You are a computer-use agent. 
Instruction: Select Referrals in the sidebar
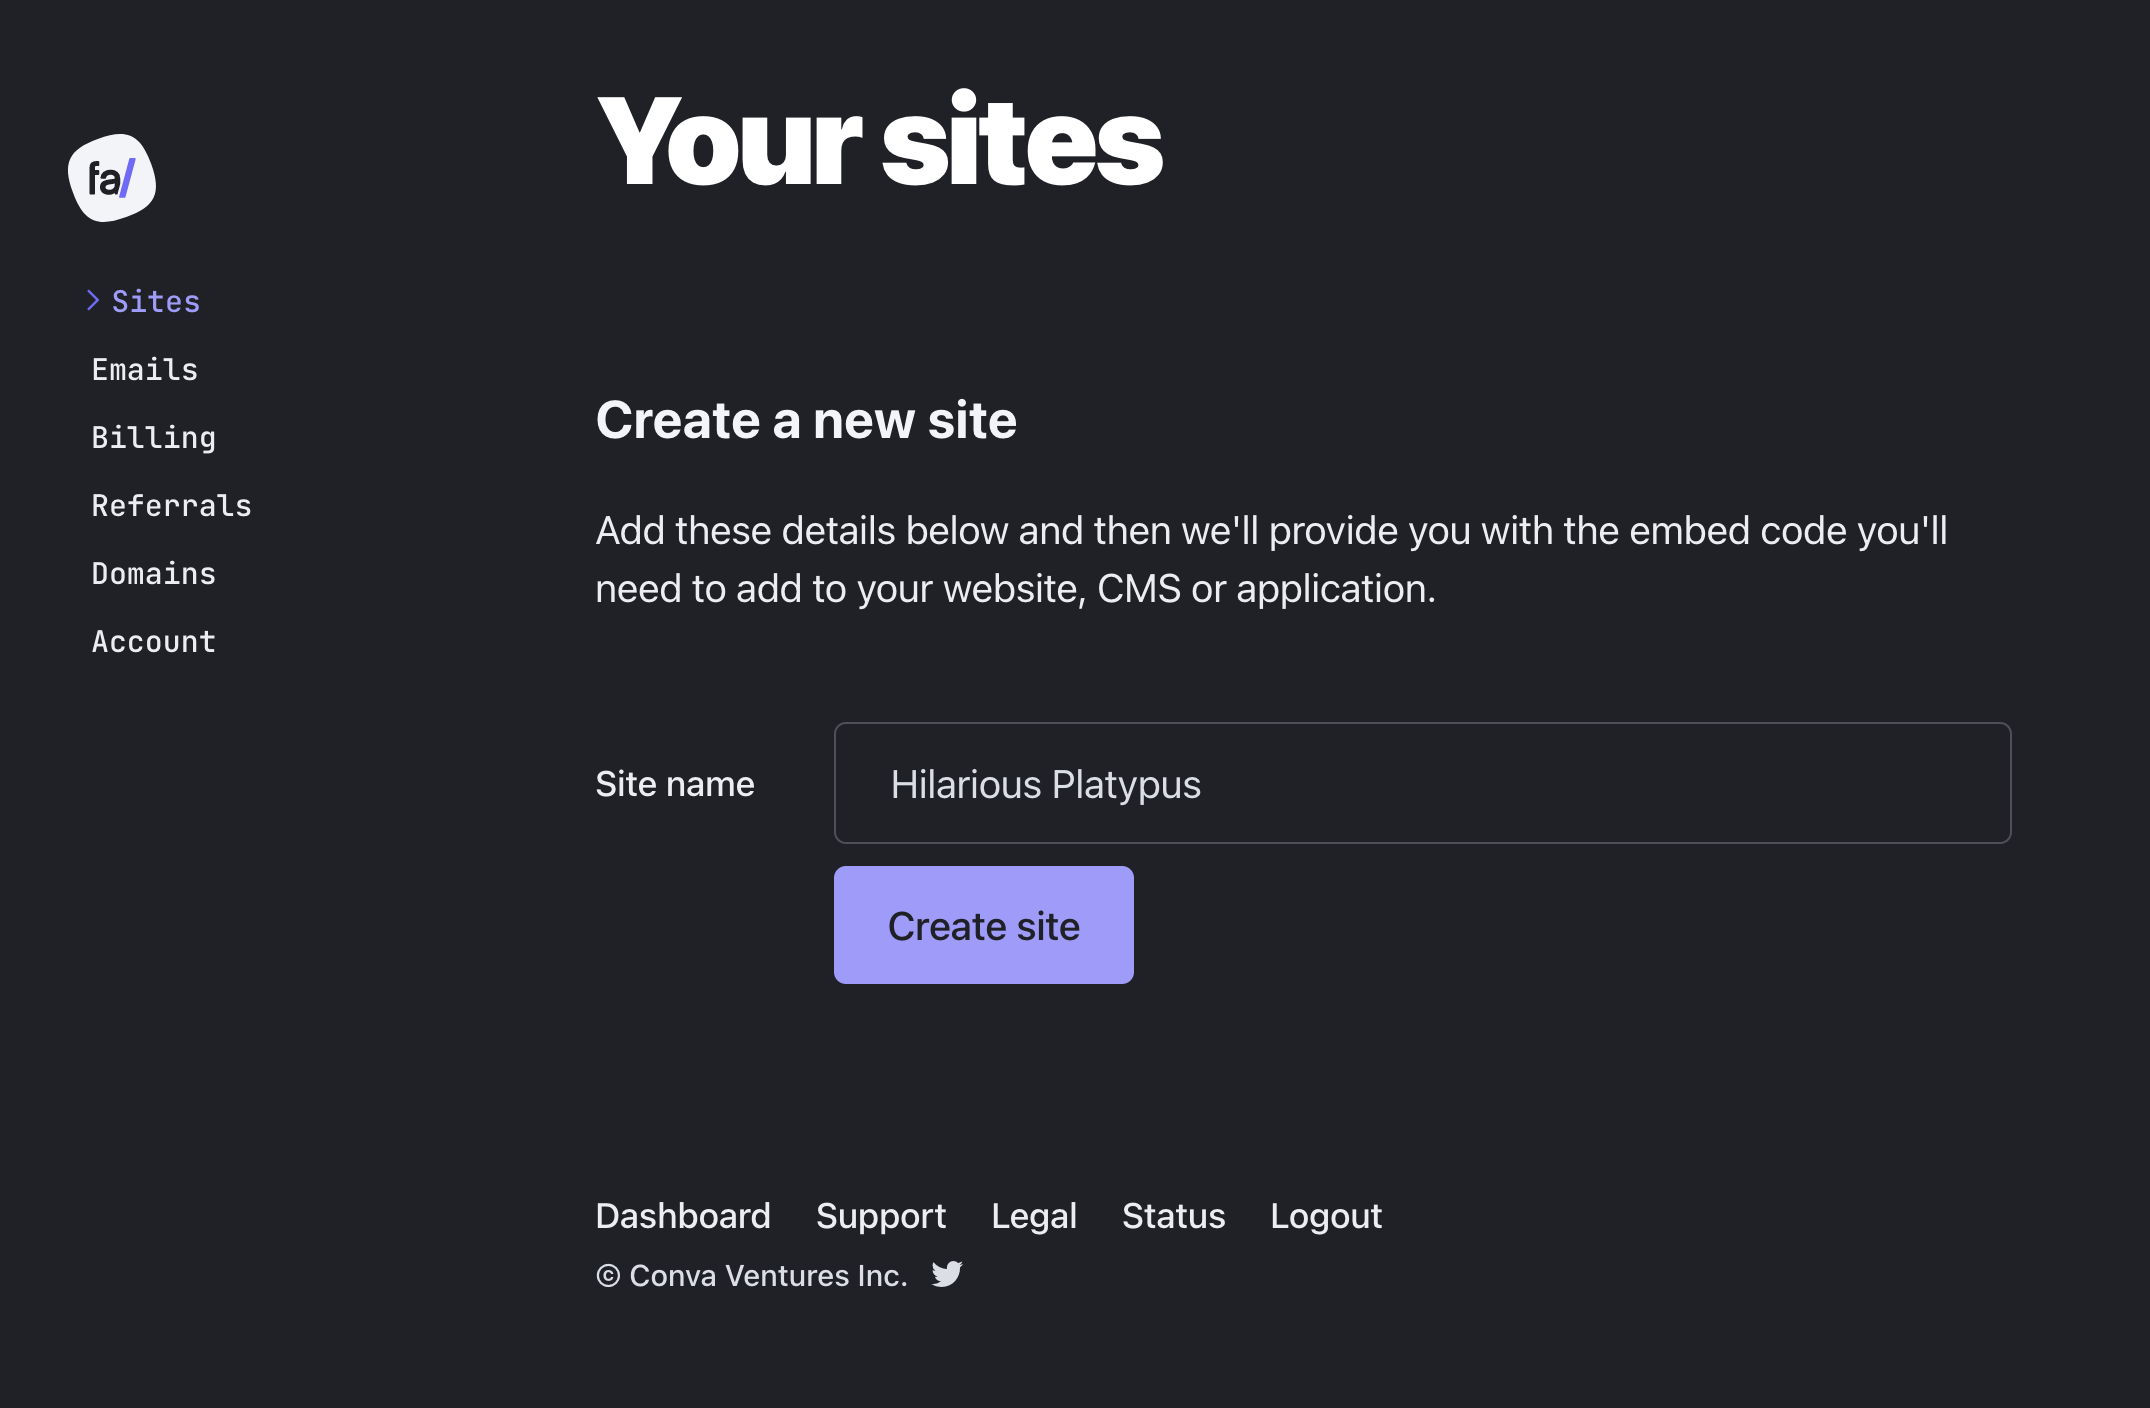point(172,505)
